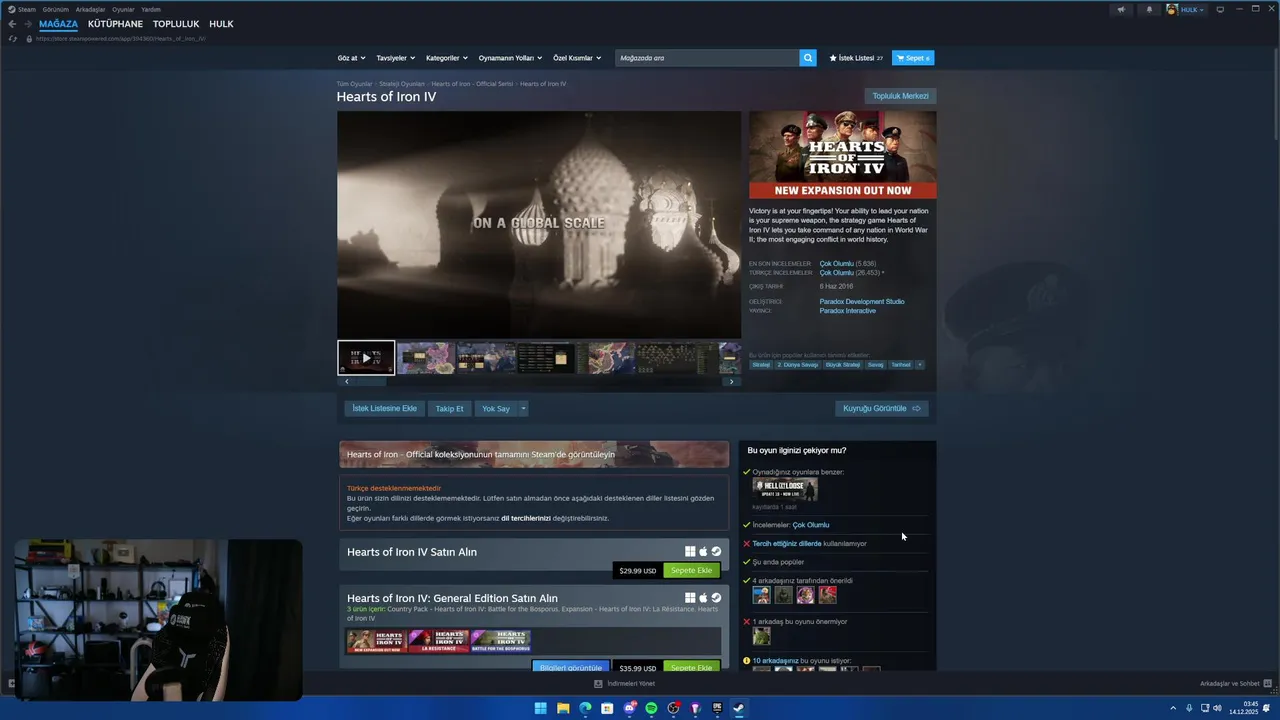Click the Hell Let Loose similar game image

(785, 489)
